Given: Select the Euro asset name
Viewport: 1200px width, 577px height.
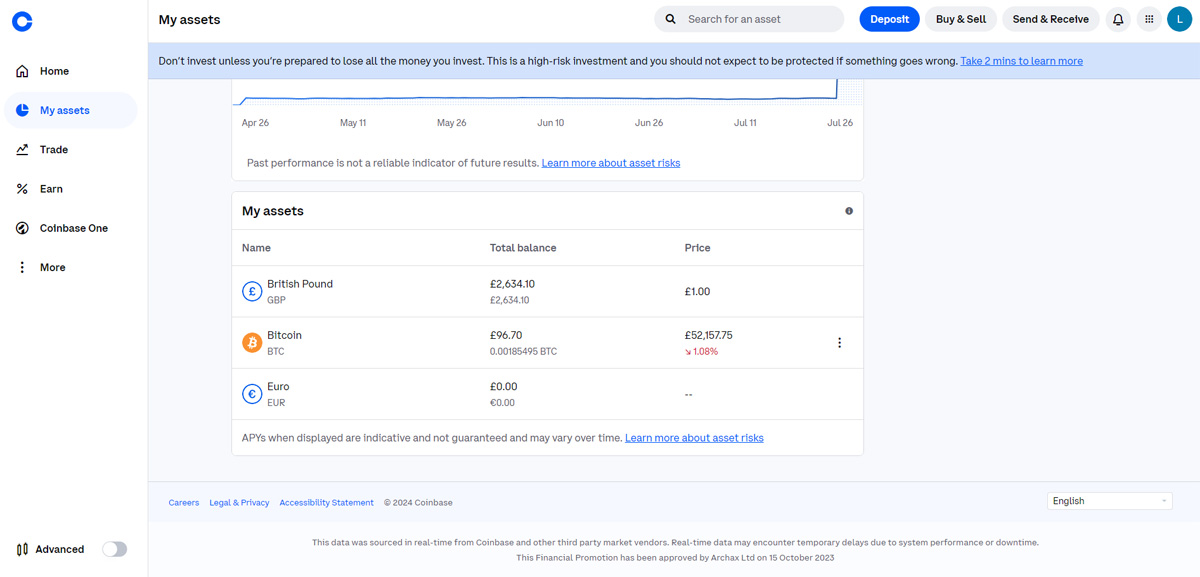Looking at the screenshot, I should tap(278, 387).
